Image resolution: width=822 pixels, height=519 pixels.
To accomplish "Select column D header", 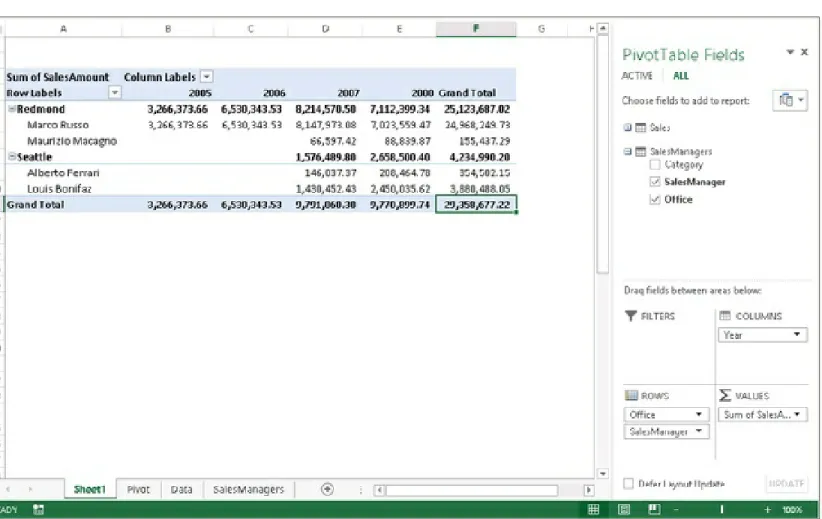I will 325,29.
